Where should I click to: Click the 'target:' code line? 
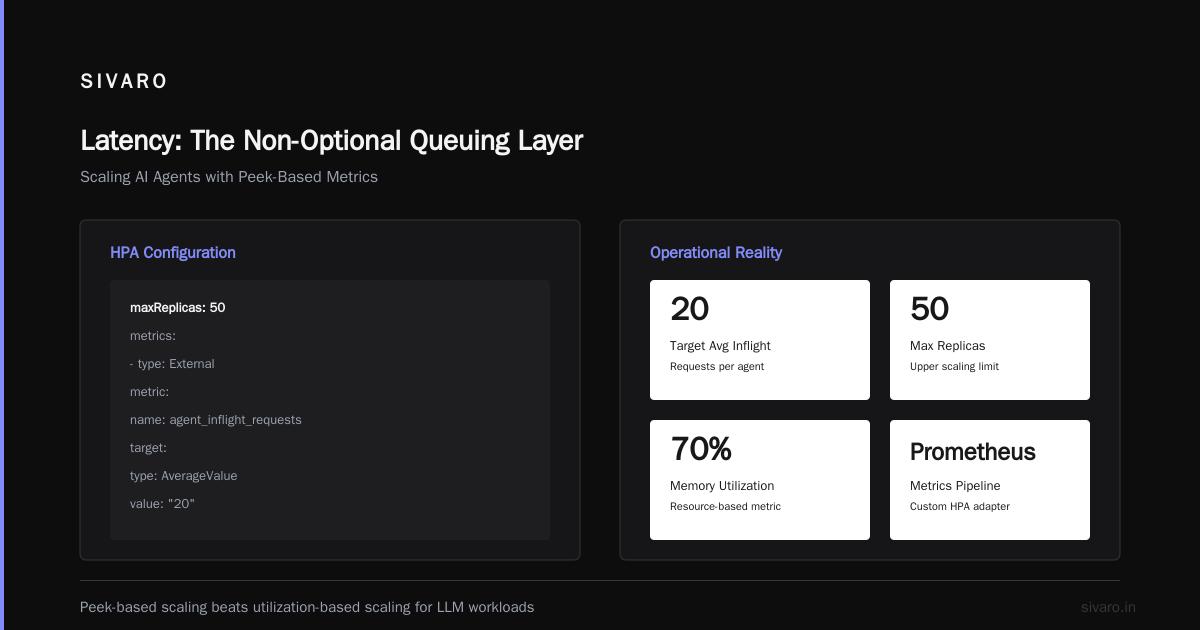(148, 447)
